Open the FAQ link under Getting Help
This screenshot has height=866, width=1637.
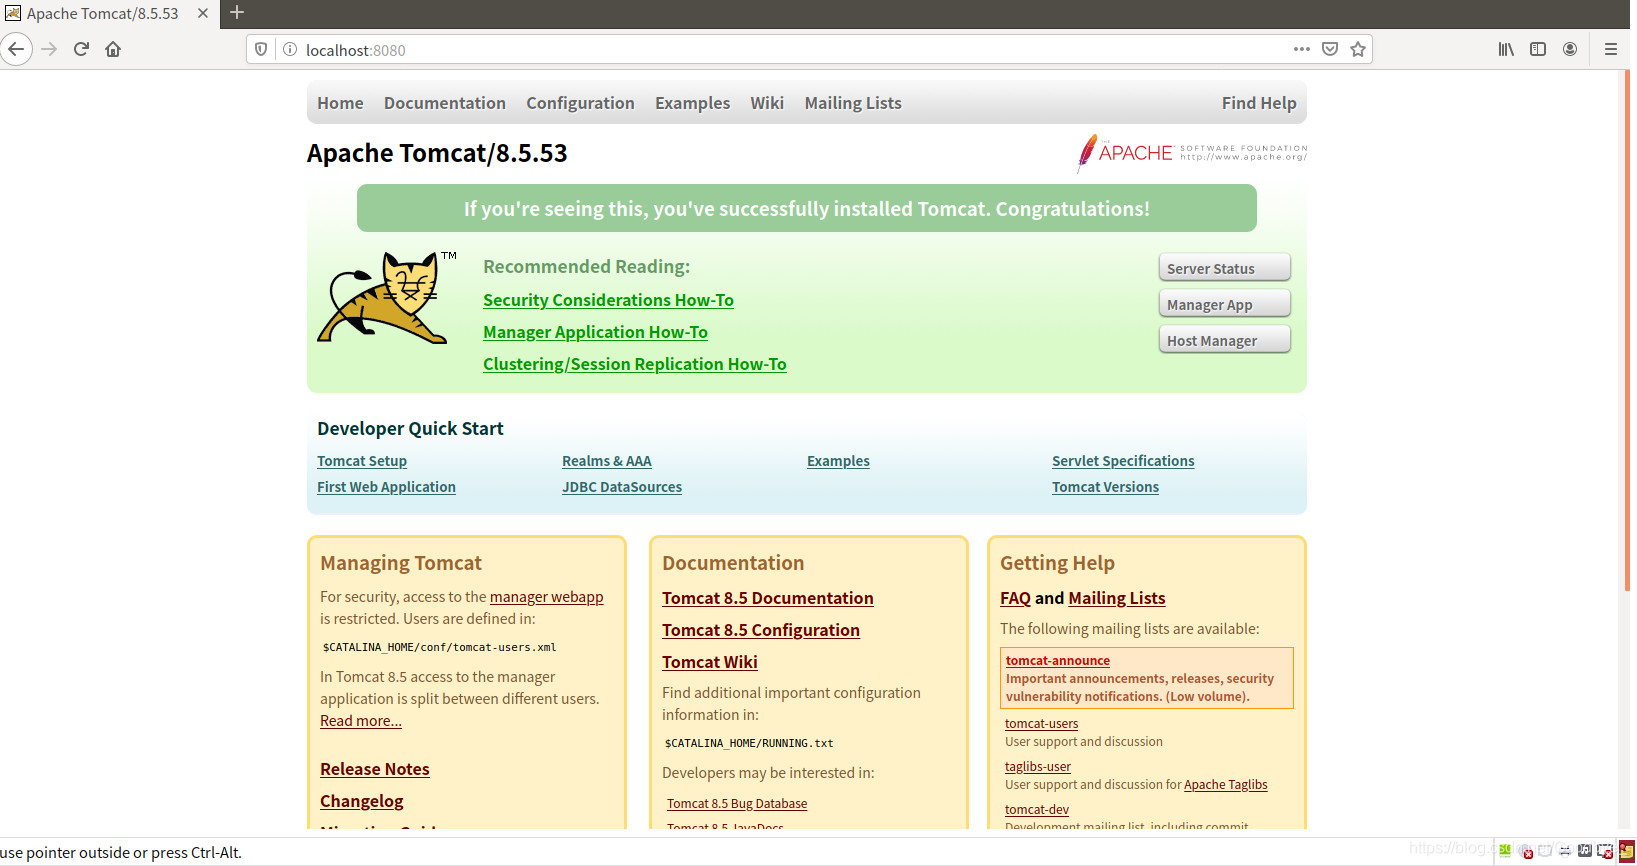pyautogui.click(x=1015, y=598)
